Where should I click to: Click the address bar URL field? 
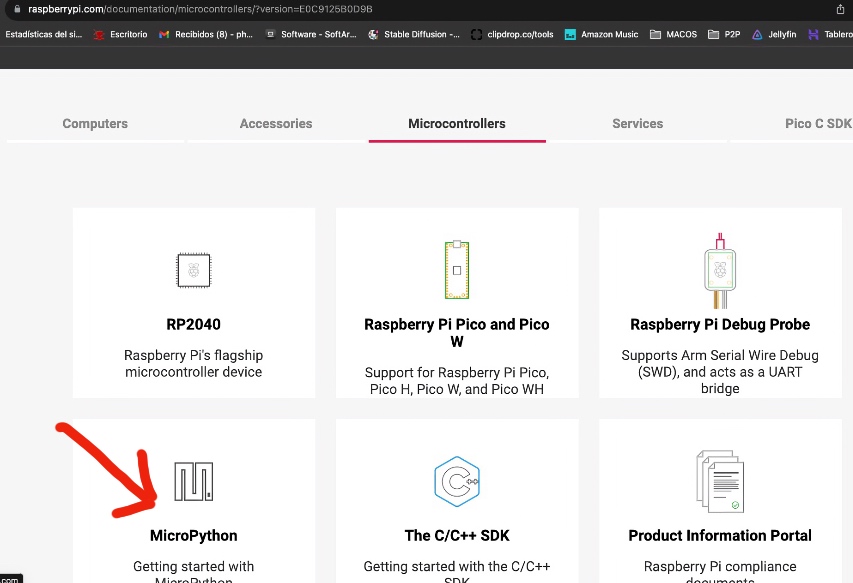(x=424, y=9)
